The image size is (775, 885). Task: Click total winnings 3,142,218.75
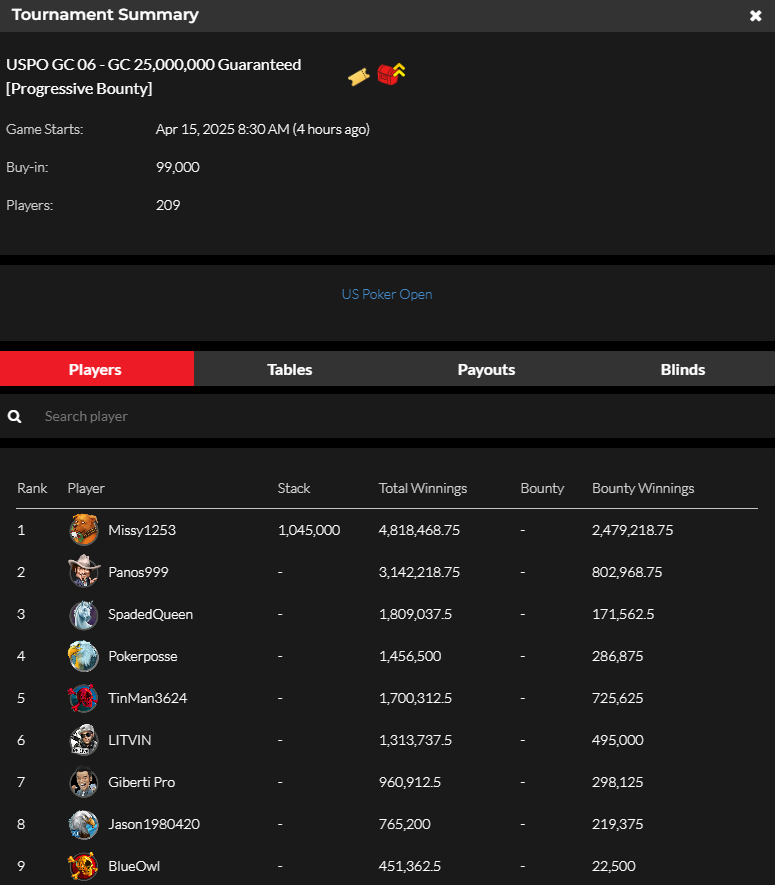click(419, 572)
